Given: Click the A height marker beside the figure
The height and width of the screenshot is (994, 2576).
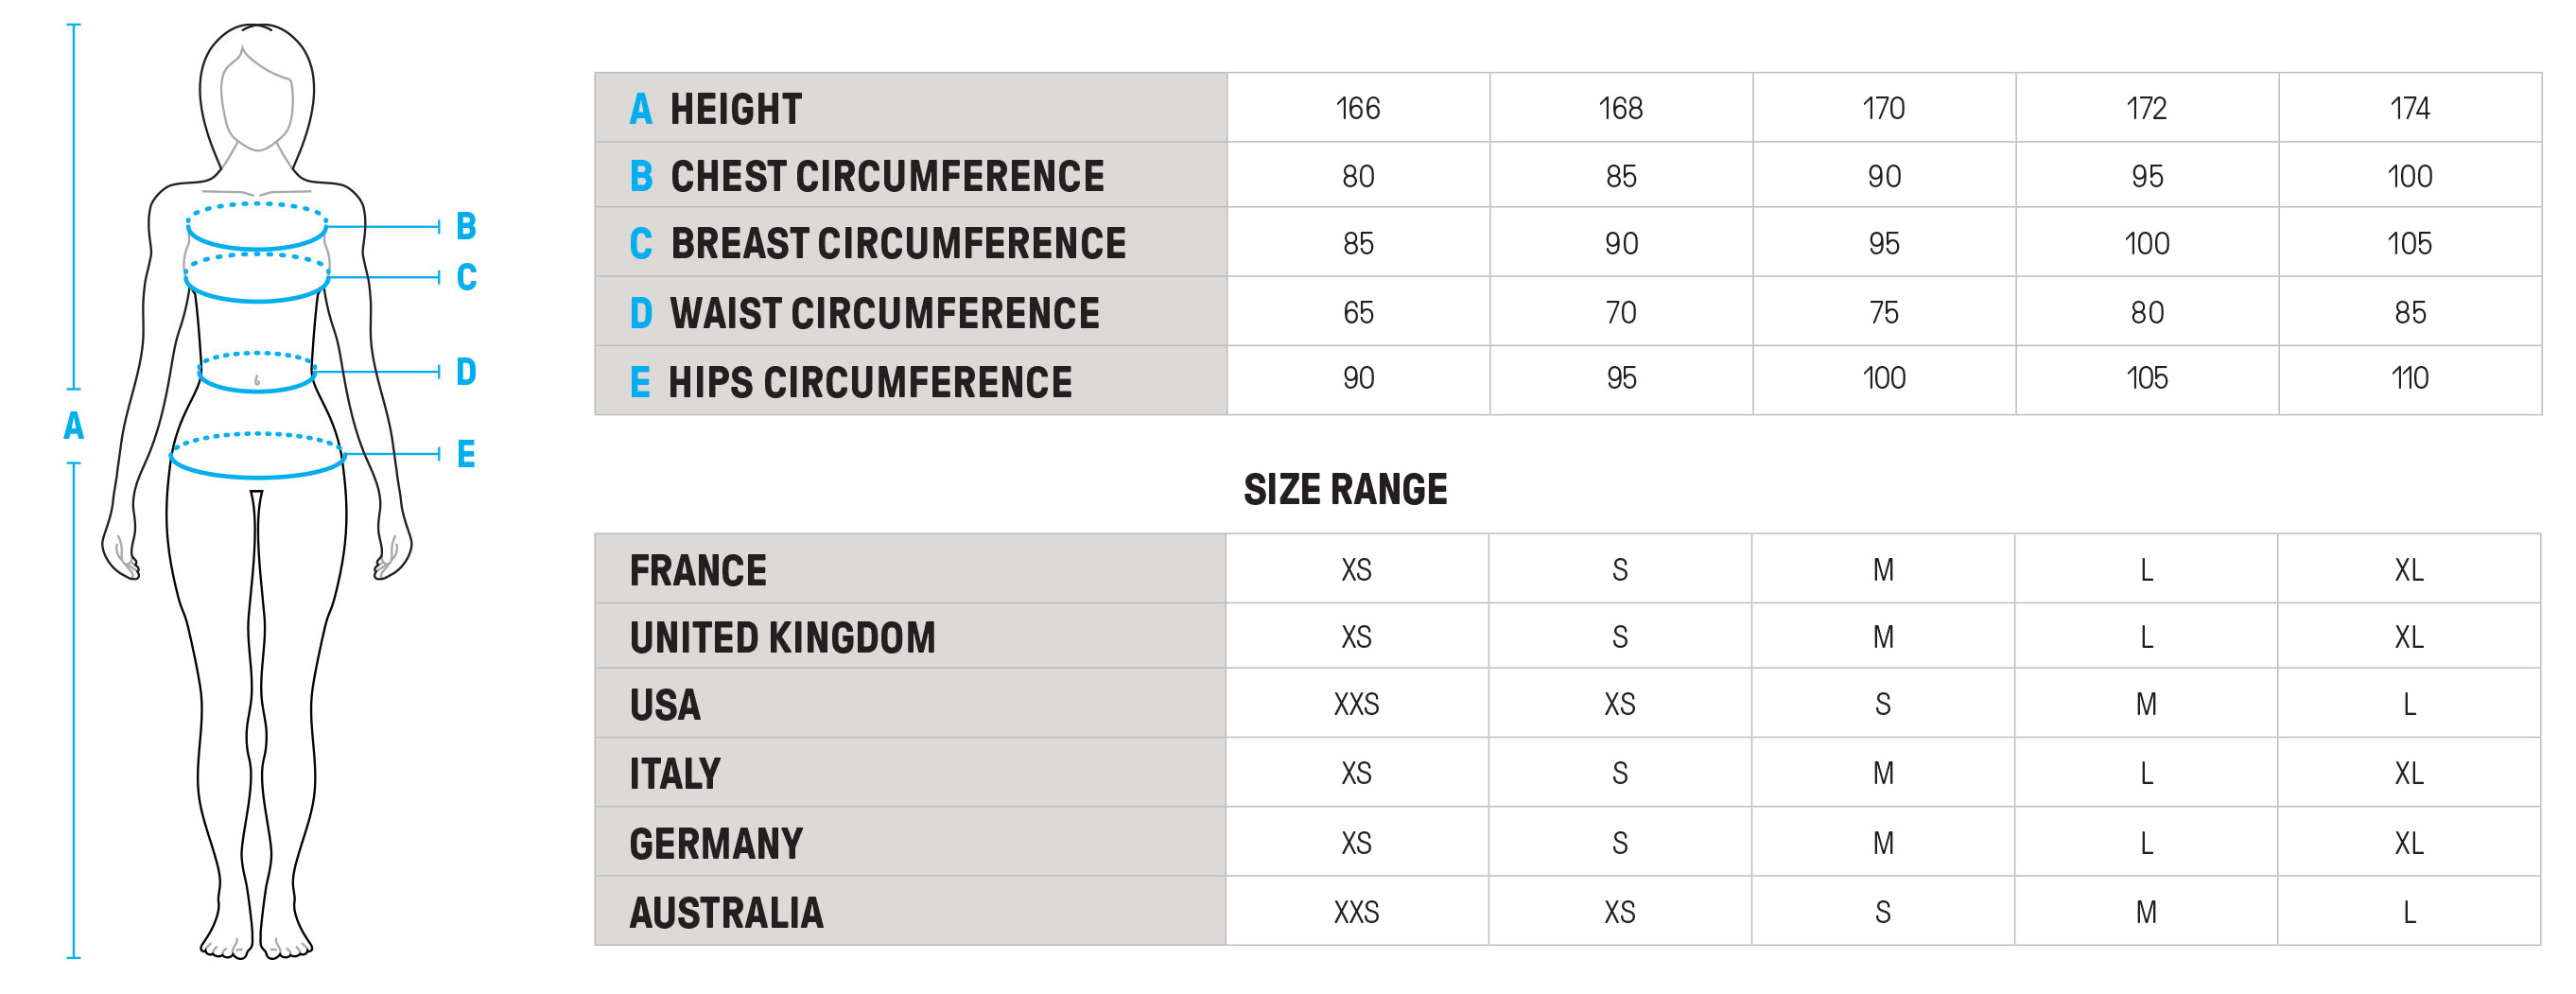Looking at the screenshot, I should (x=73, y=426).
